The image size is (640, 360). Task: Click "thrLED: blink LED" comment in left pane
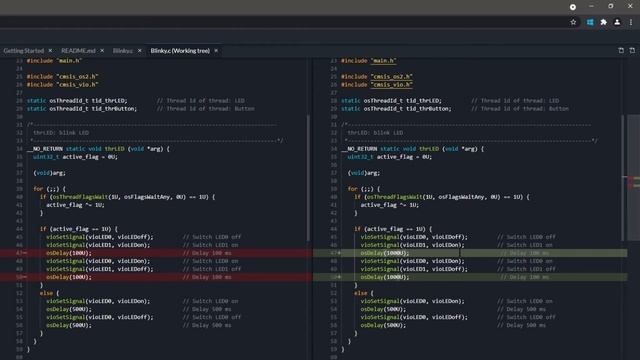tap(61, 133)
